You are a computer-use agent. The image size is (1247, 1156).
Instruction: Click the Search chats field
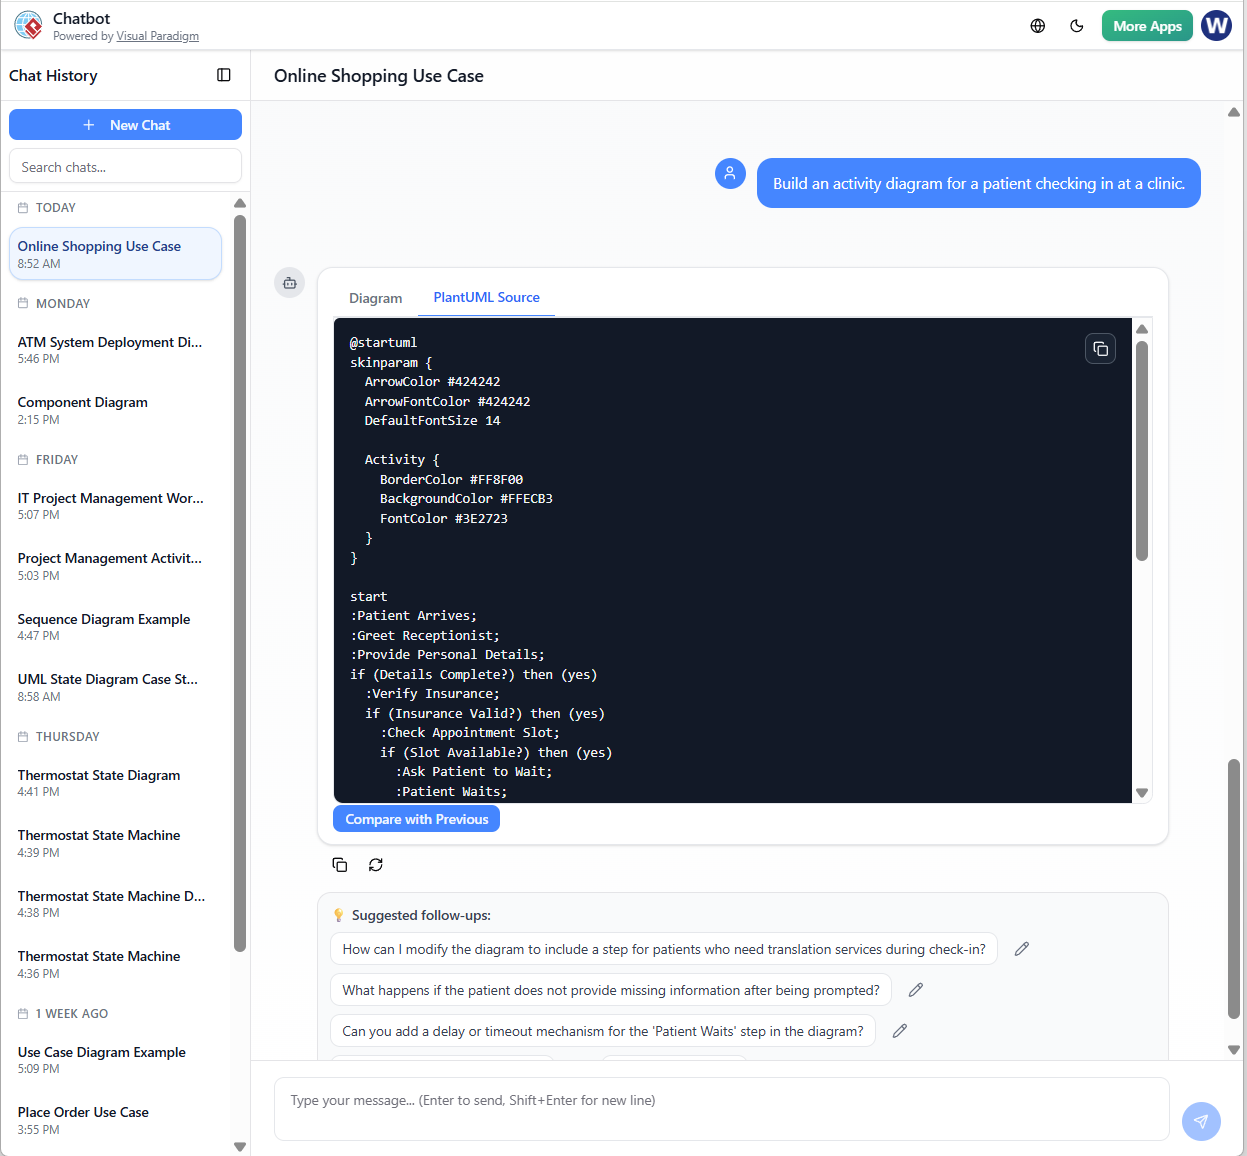[125, 167]
